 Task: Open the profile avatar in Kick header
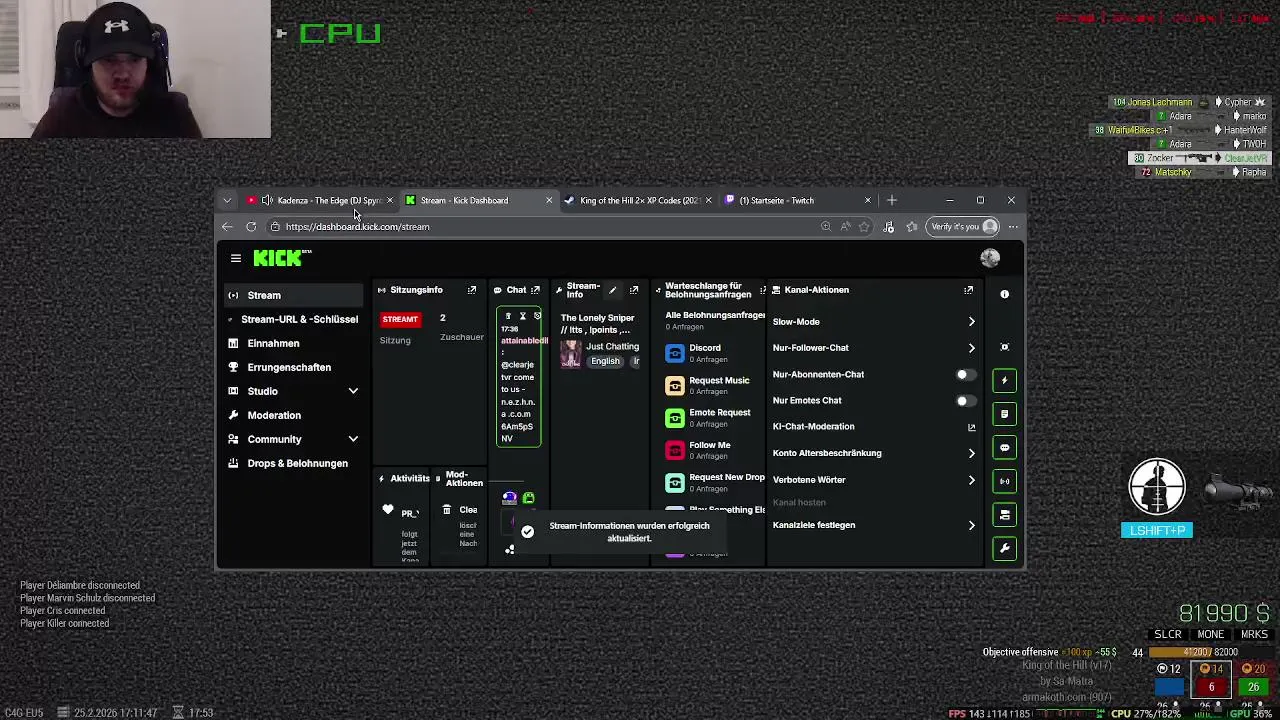[990, 258]
